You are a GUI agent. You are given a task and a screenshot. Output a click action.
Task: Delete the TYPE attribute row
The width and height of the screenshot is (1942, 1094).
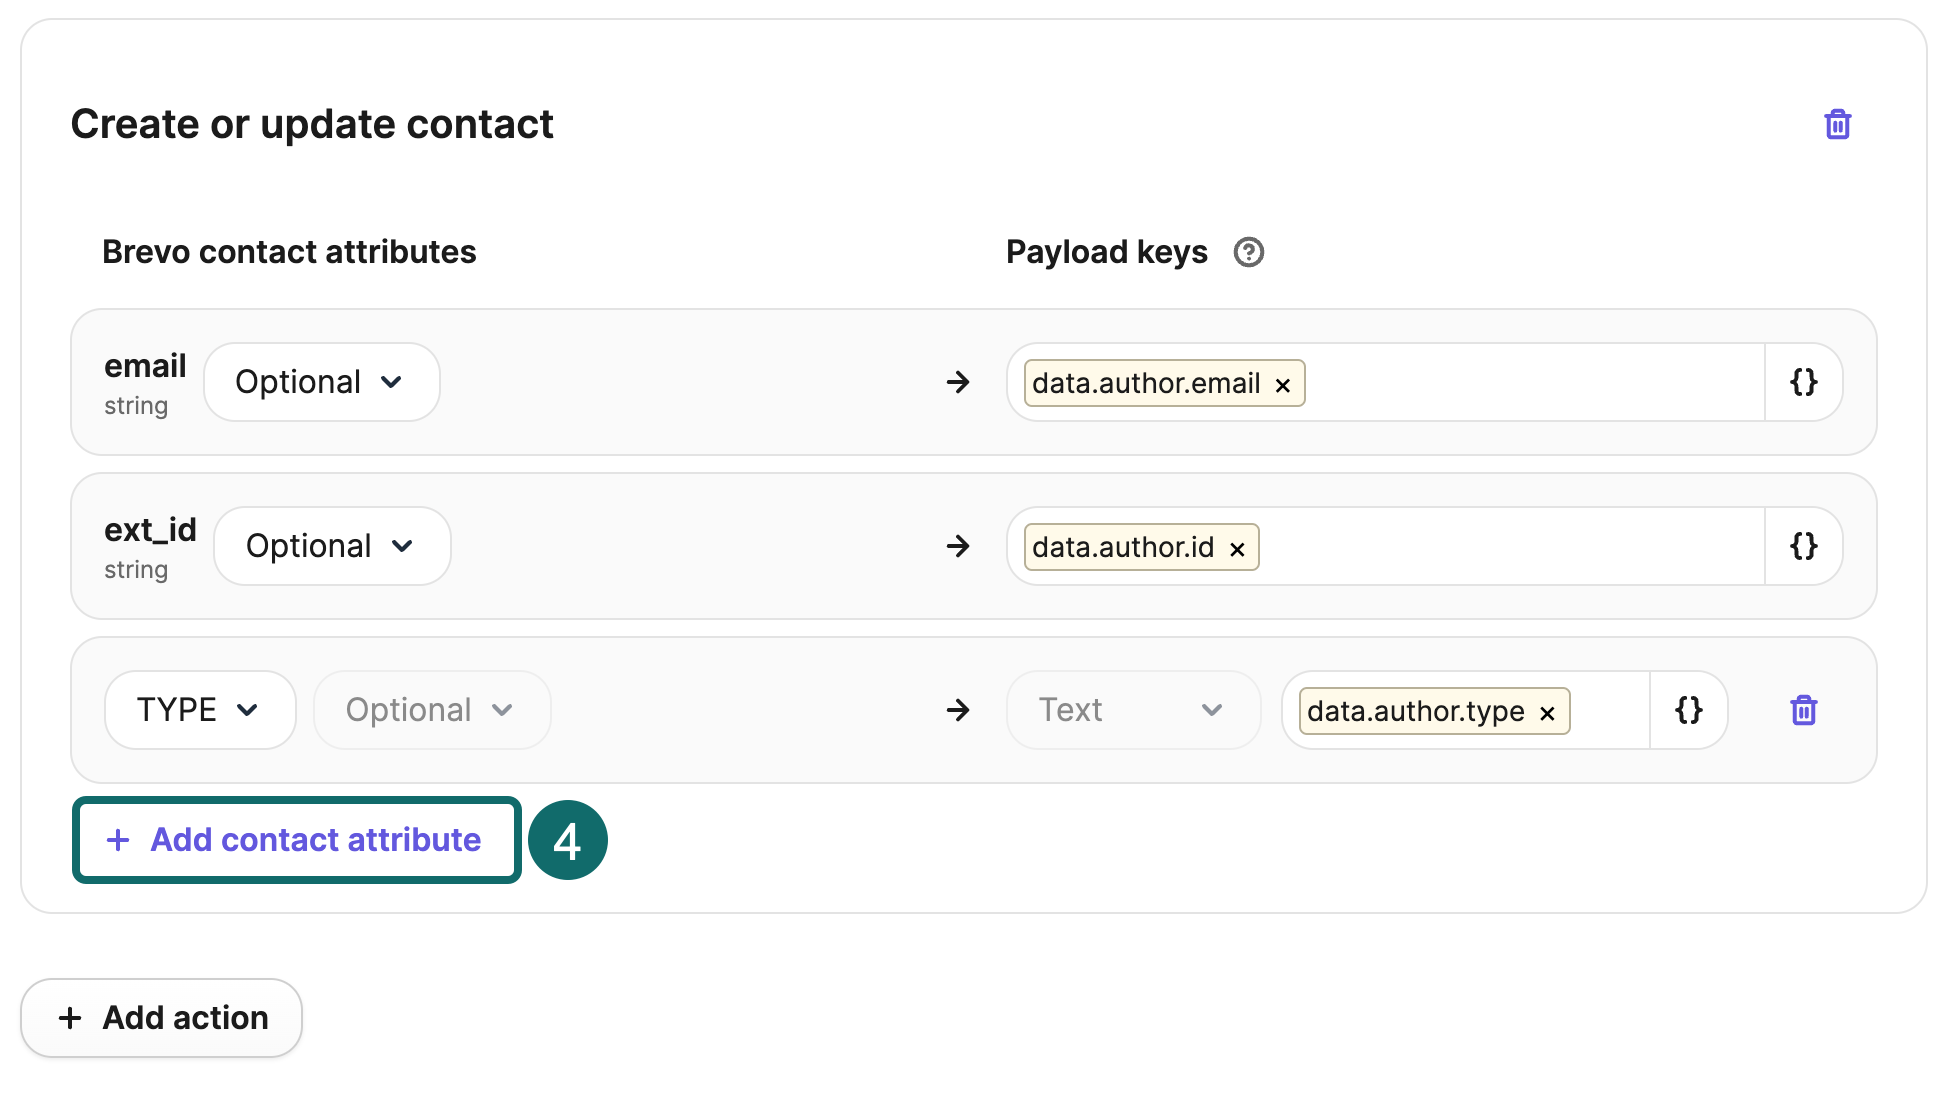coord(1803,710)
